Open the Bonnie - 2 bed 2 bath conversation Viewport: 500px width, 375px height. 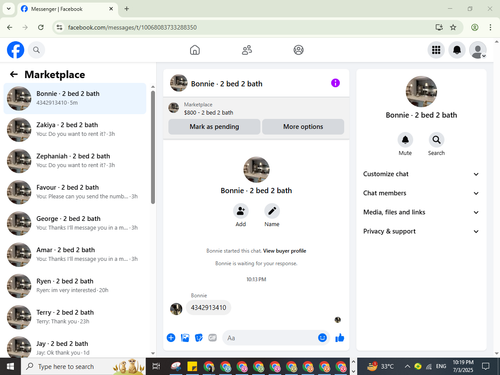click(x=75, y=98)
